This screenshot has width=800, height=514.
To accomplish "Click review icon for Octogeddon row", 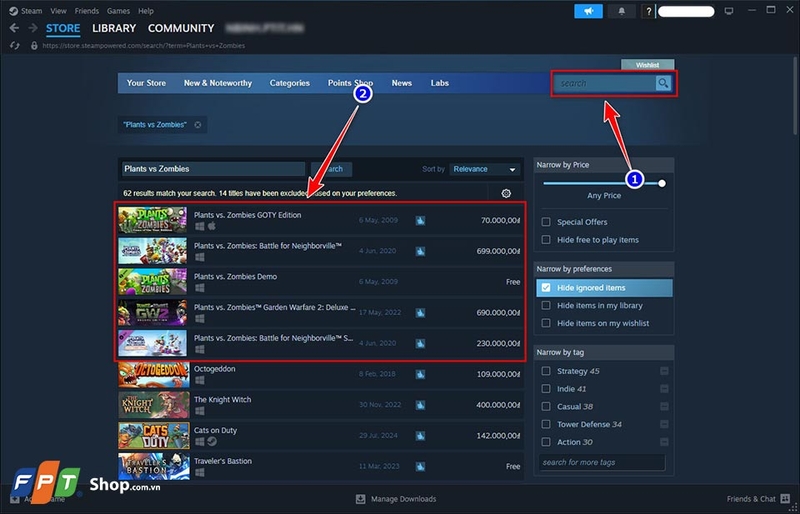I will coord(420,374).
